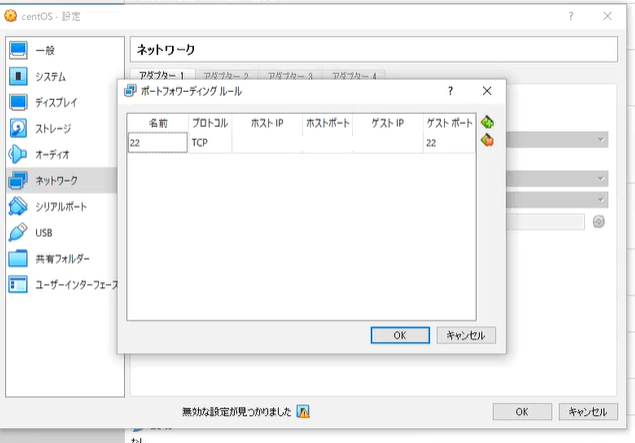The width and height of the screenshot is (635, 443).
Task: Click 無効な設定が見つかりました warning text
Action: click(237, 412)
